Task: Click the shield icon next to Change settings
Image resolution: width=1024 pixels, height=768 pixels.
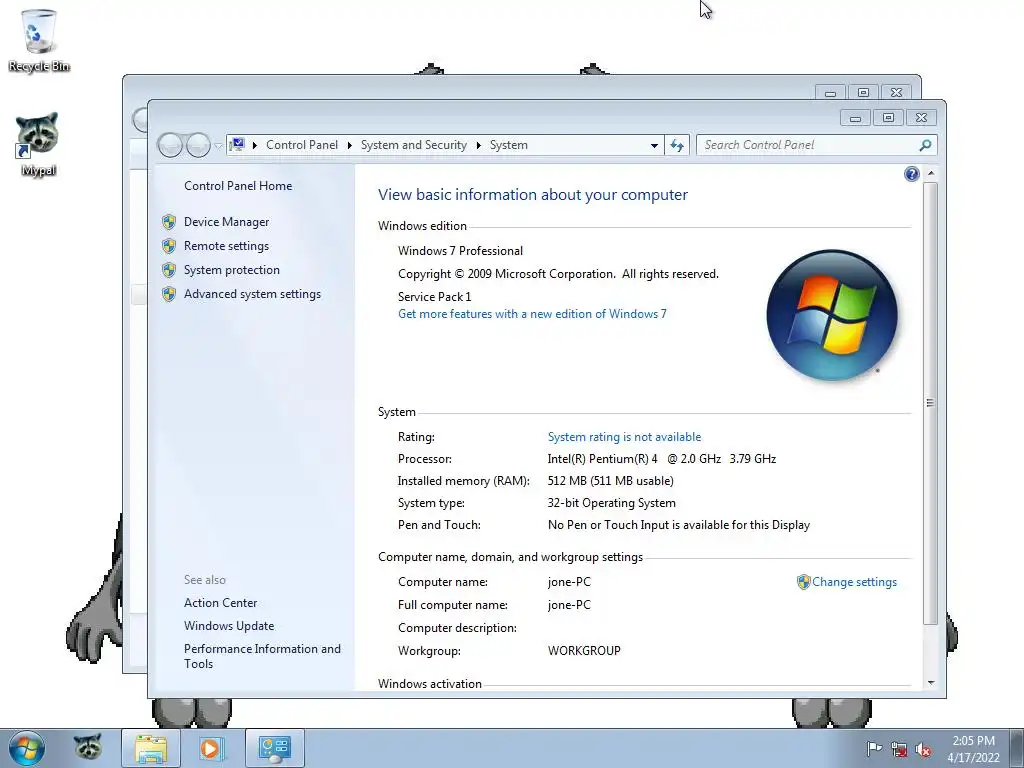Action: click(803, 582)
